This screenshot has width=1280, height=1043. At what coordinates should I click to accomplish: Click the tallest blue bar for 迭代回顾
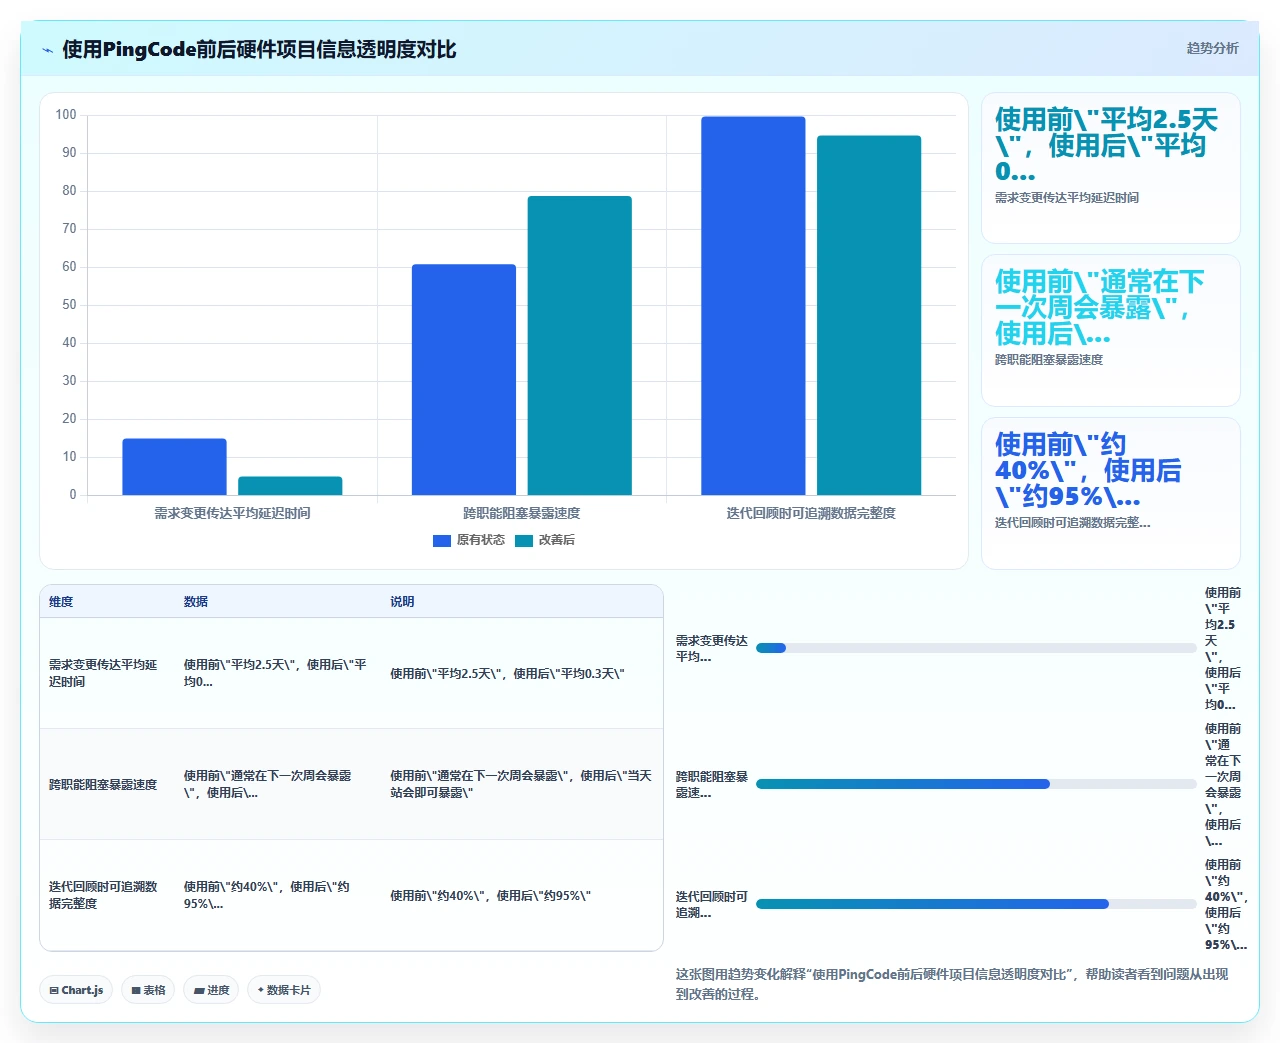click(753, 306)
